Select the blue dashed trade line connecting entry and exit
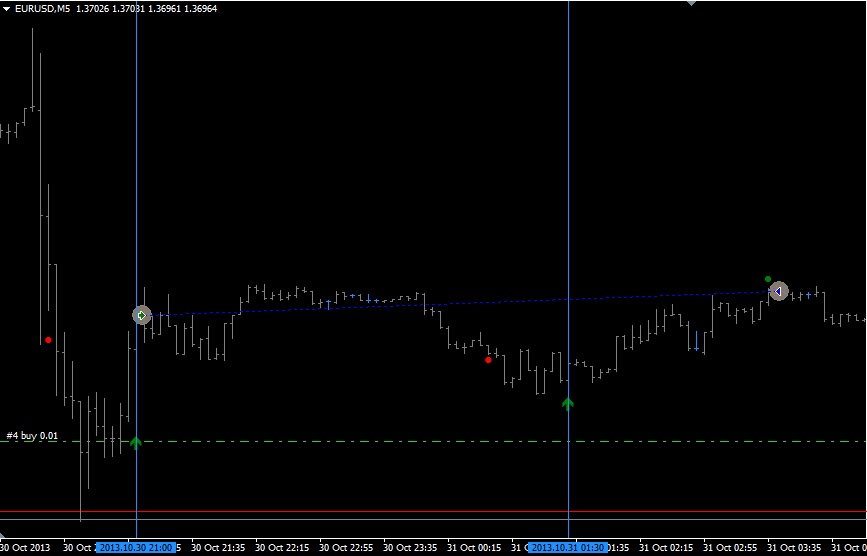This screenshot has width=867, height=556. point(460,303)
